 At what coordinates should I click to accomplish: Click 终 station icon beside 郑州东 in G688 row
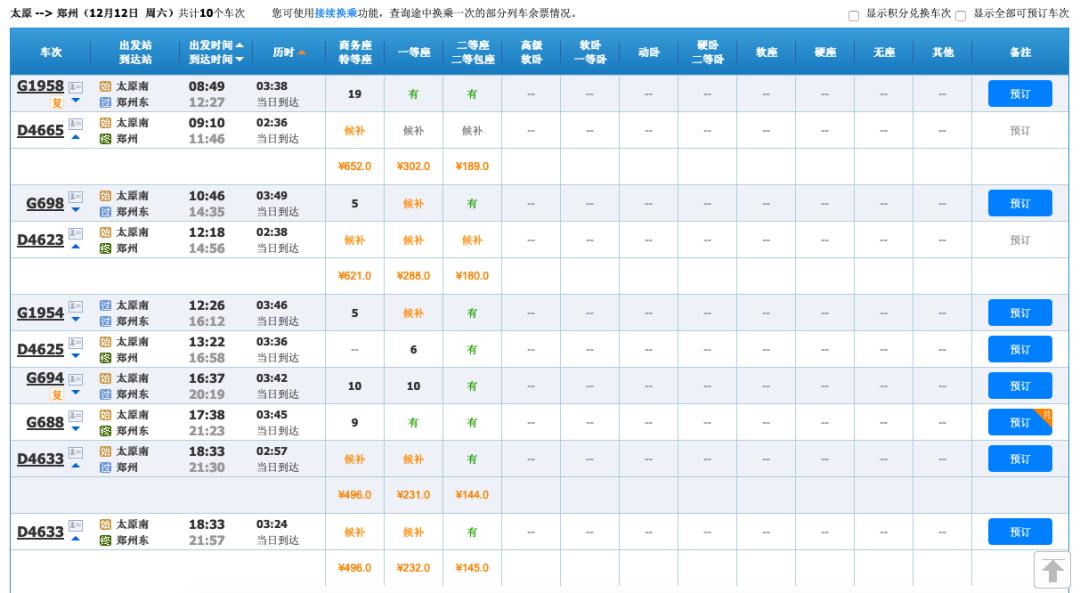click(x=105, y=430)
